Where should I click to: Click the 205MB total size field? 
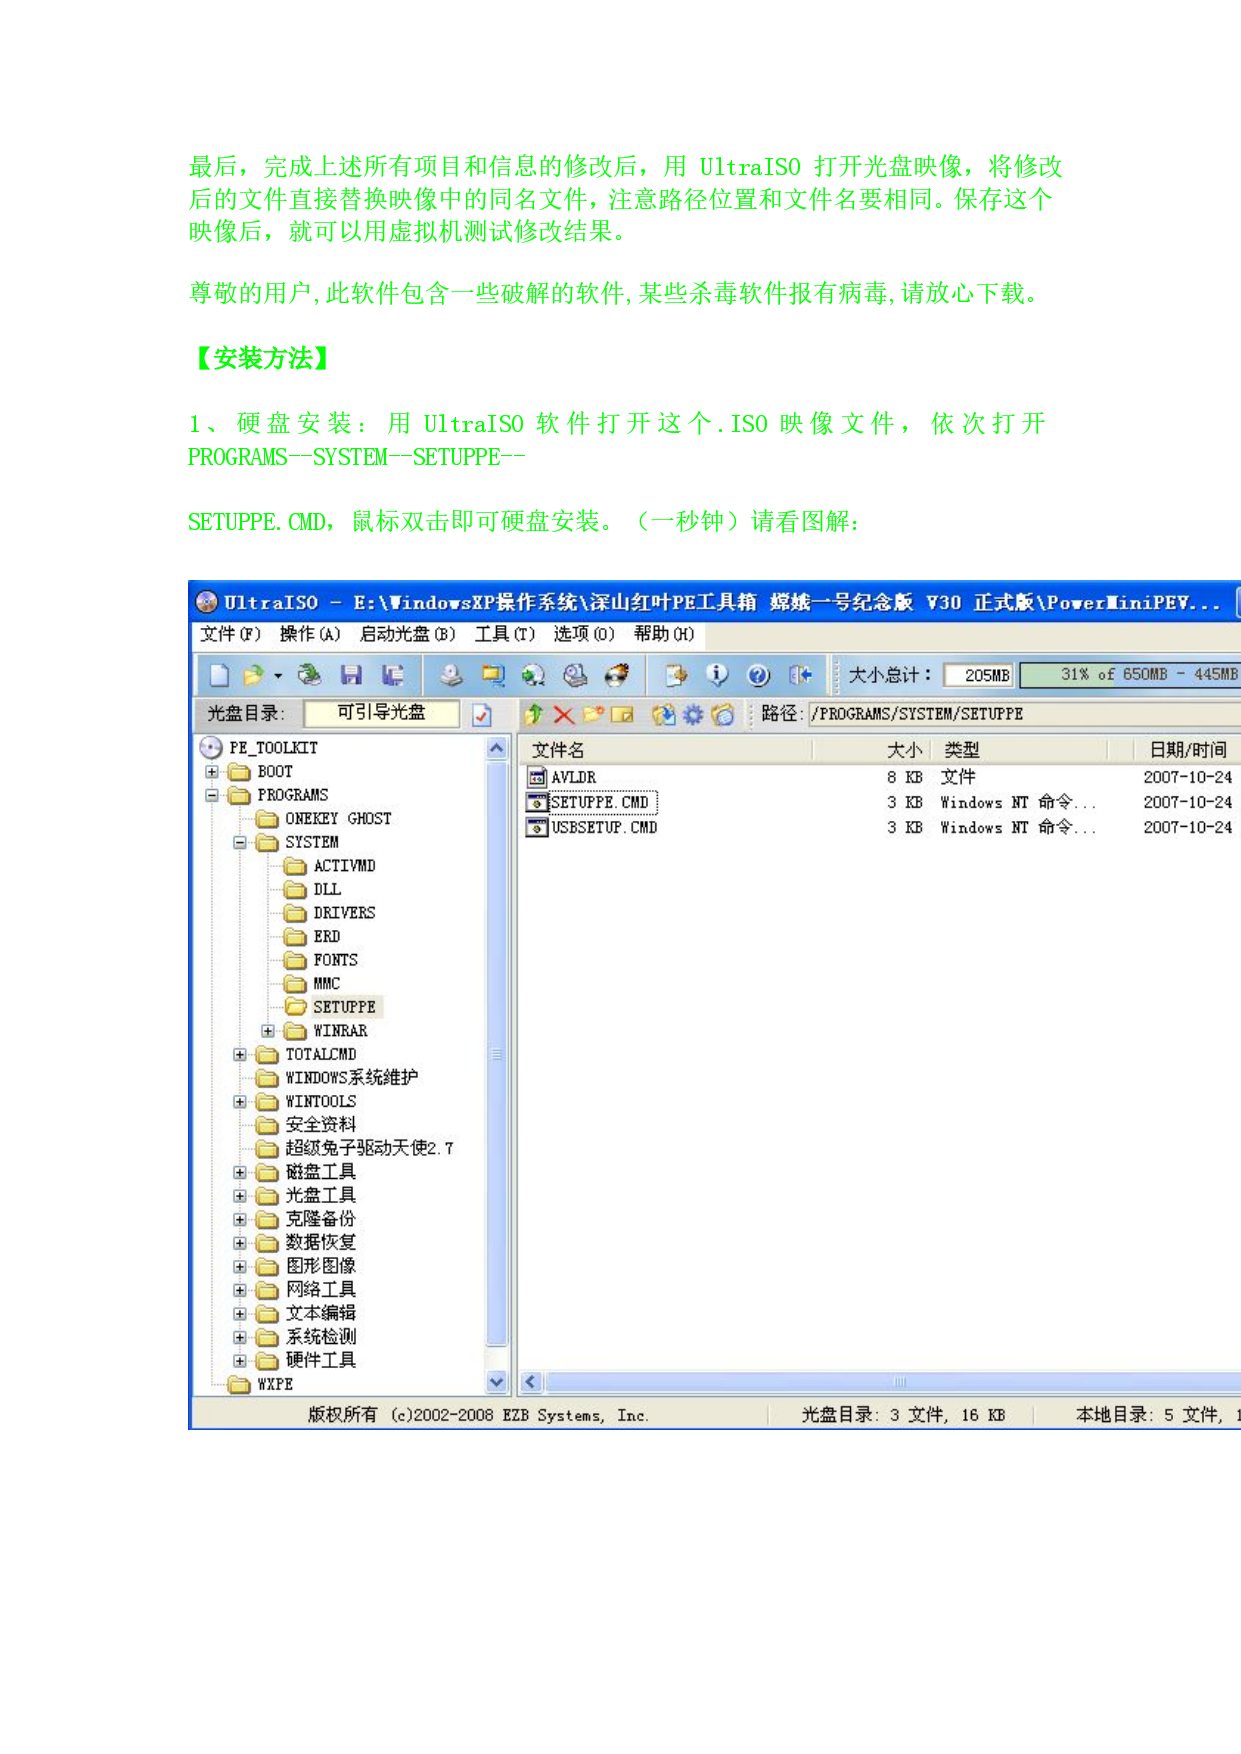(979, 676)
